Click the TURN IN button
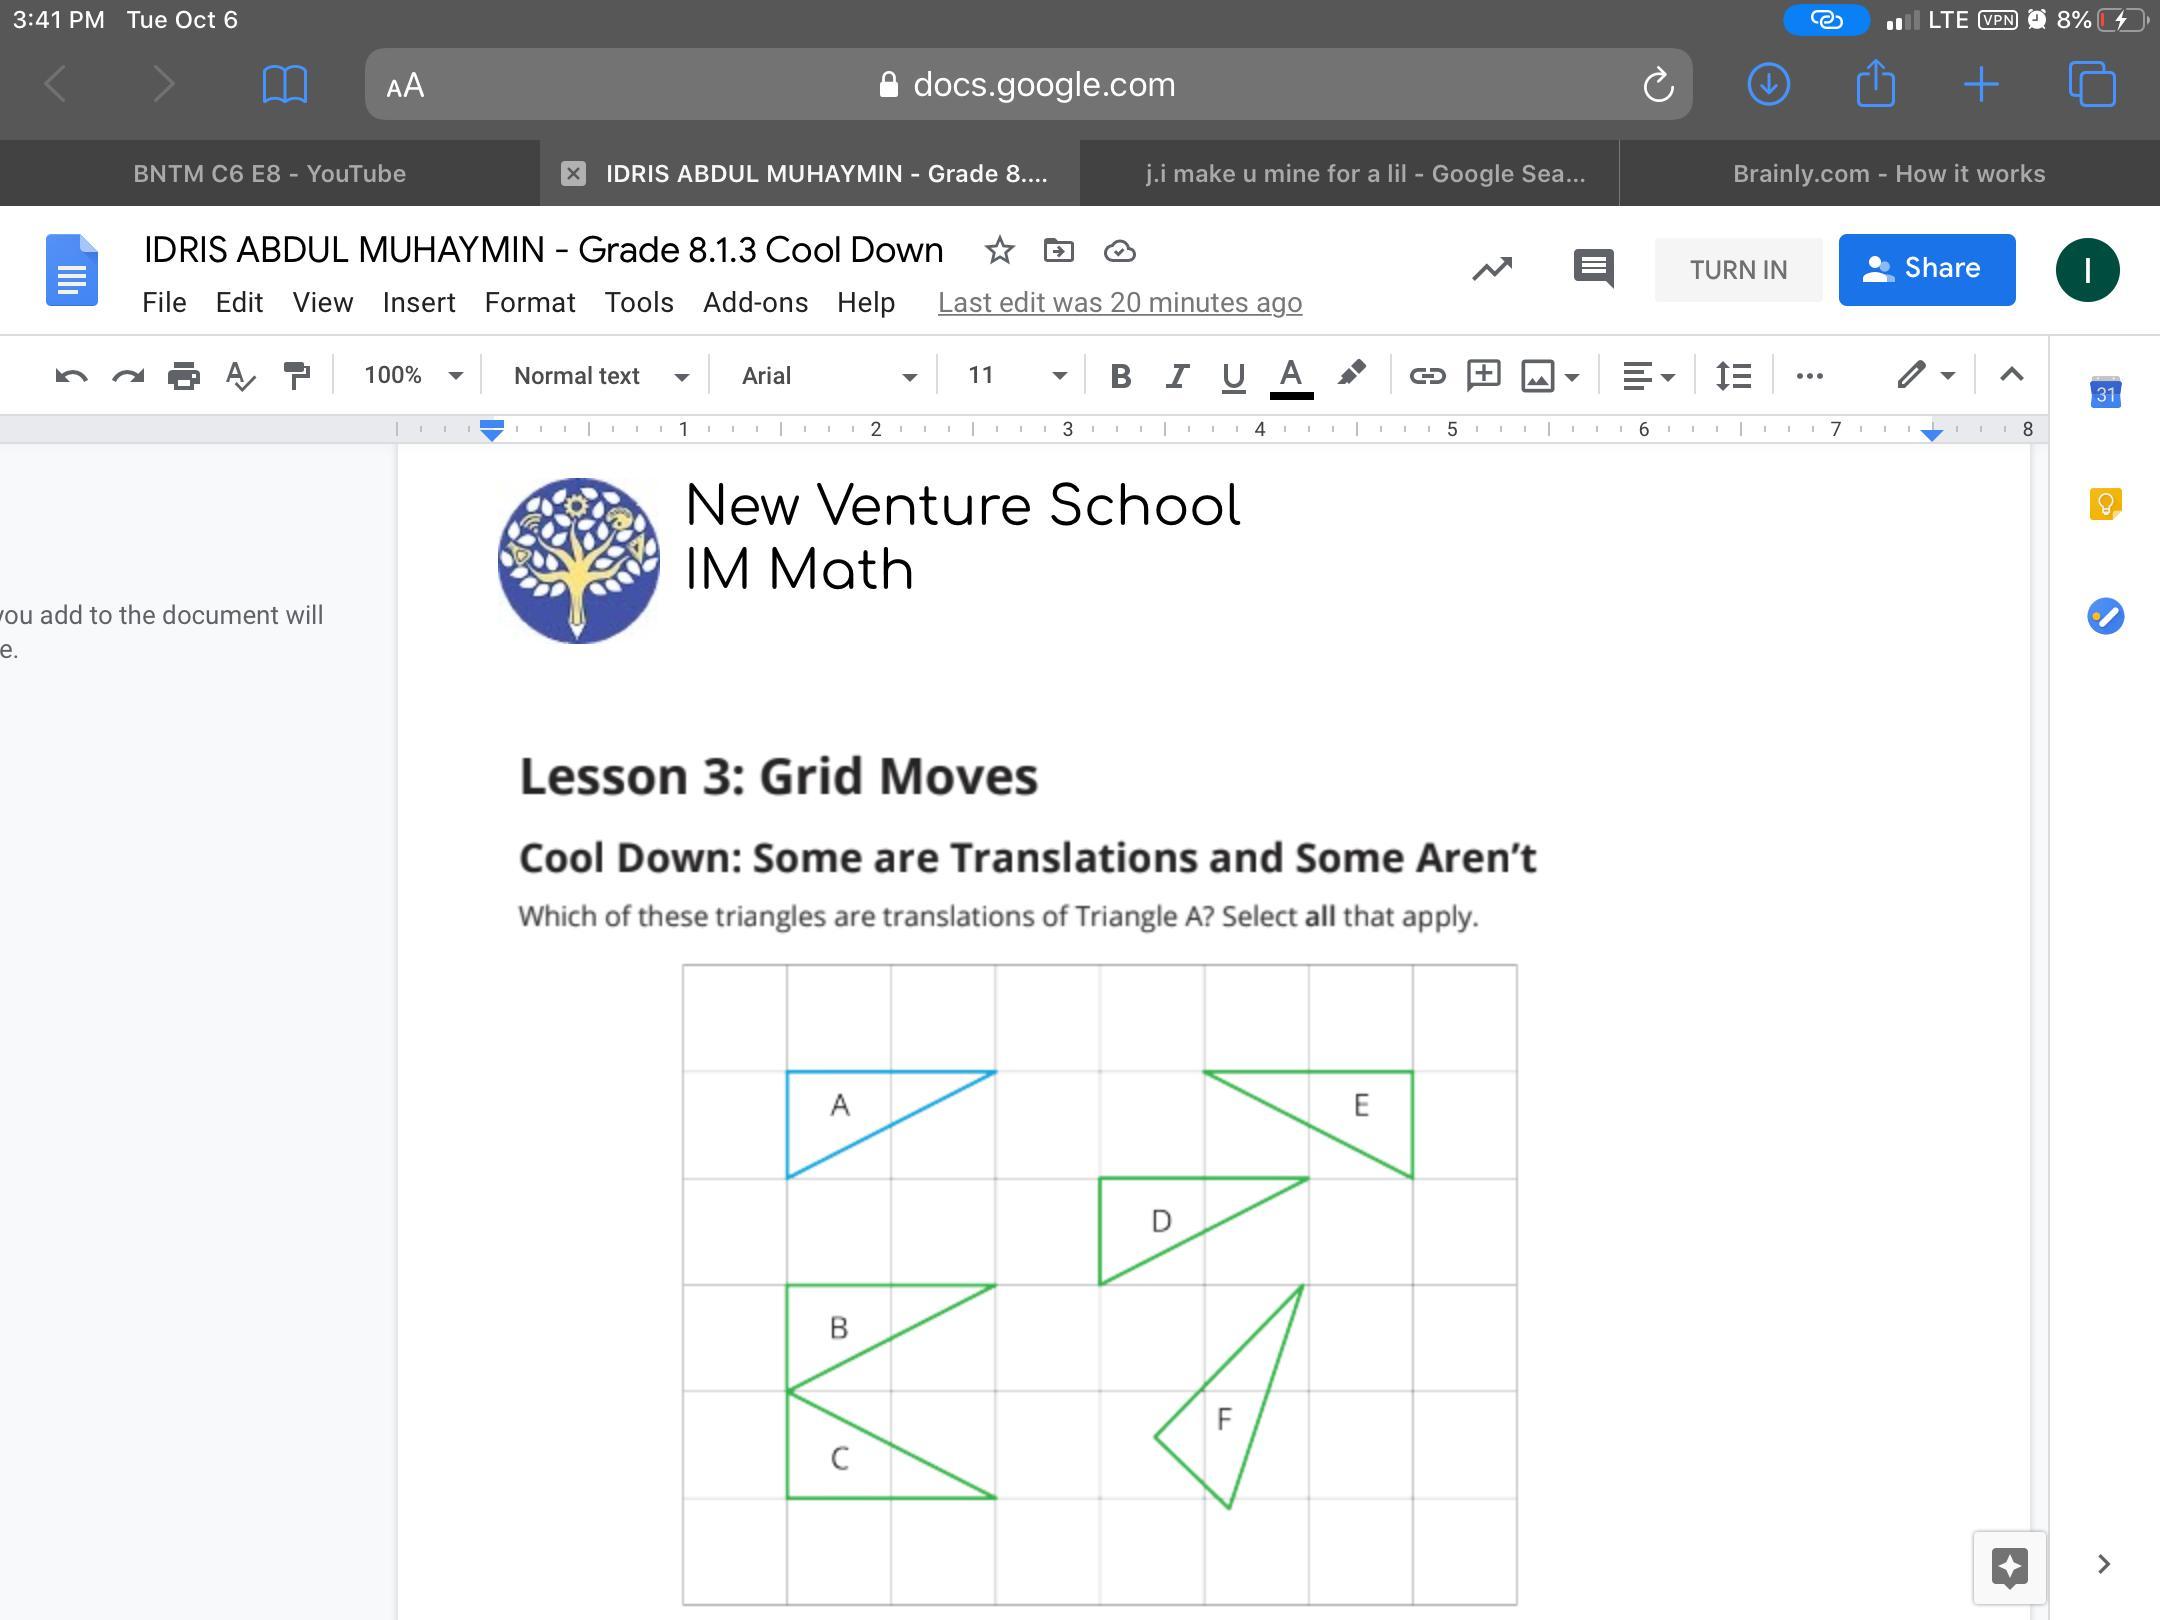Viewport: 2160px width, 1620px height. (1738, 270)
